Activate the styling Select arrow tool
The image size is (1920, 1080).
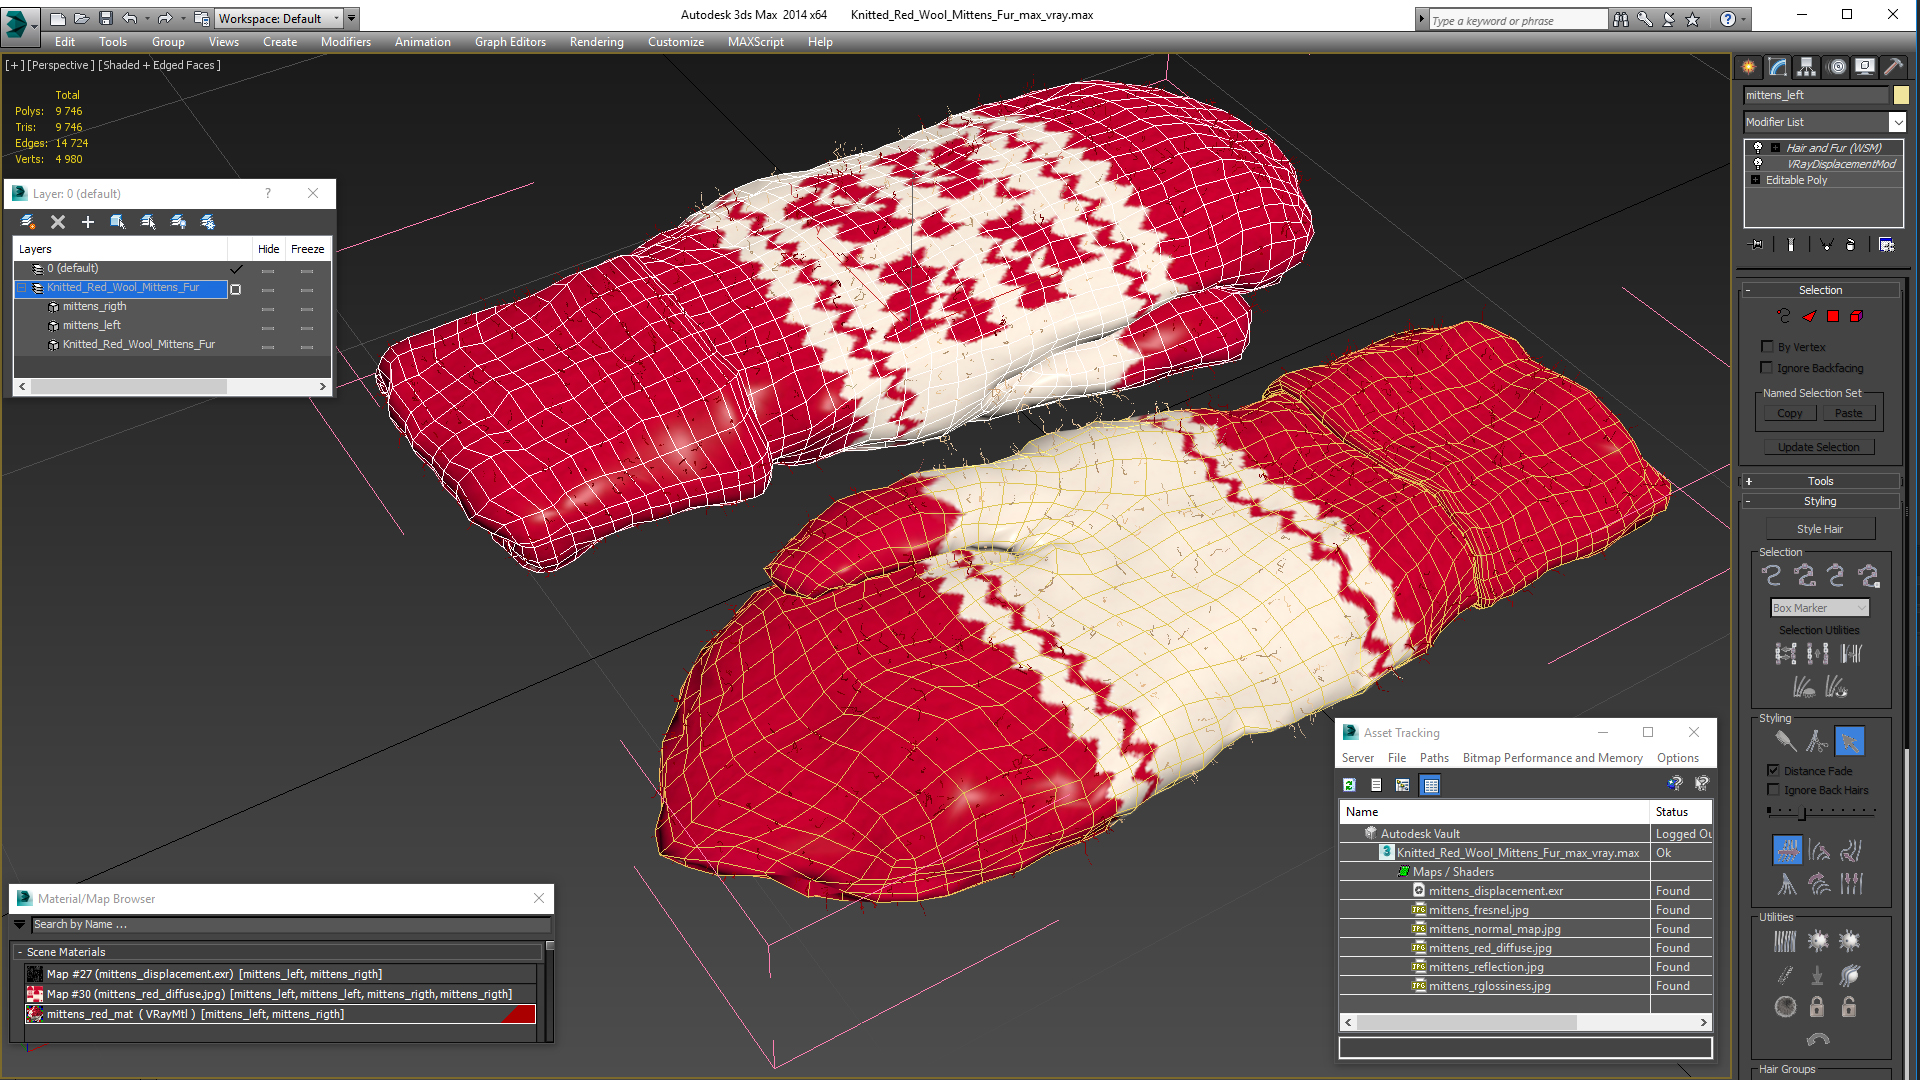pyautogui.click(x=1849, y=741)
